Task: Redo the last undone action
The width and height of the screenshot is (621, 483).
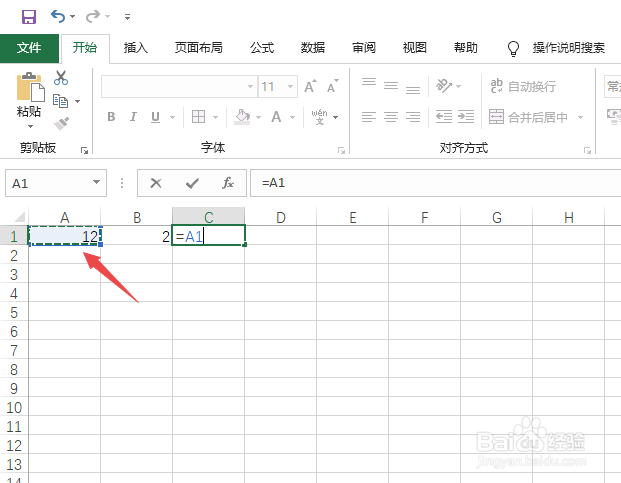Action: [x=93, y=17]
